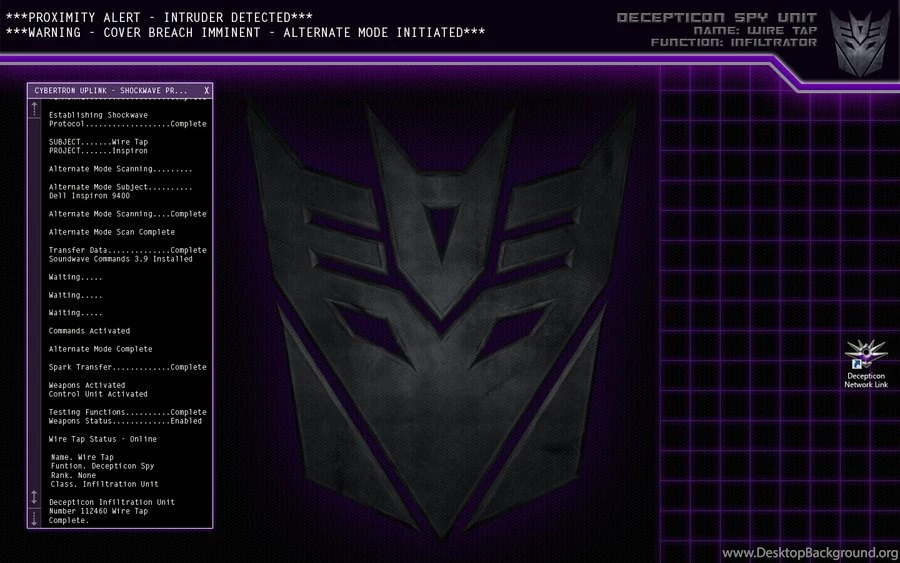Select the "Transfer Data" Complete line

point(127,250)
